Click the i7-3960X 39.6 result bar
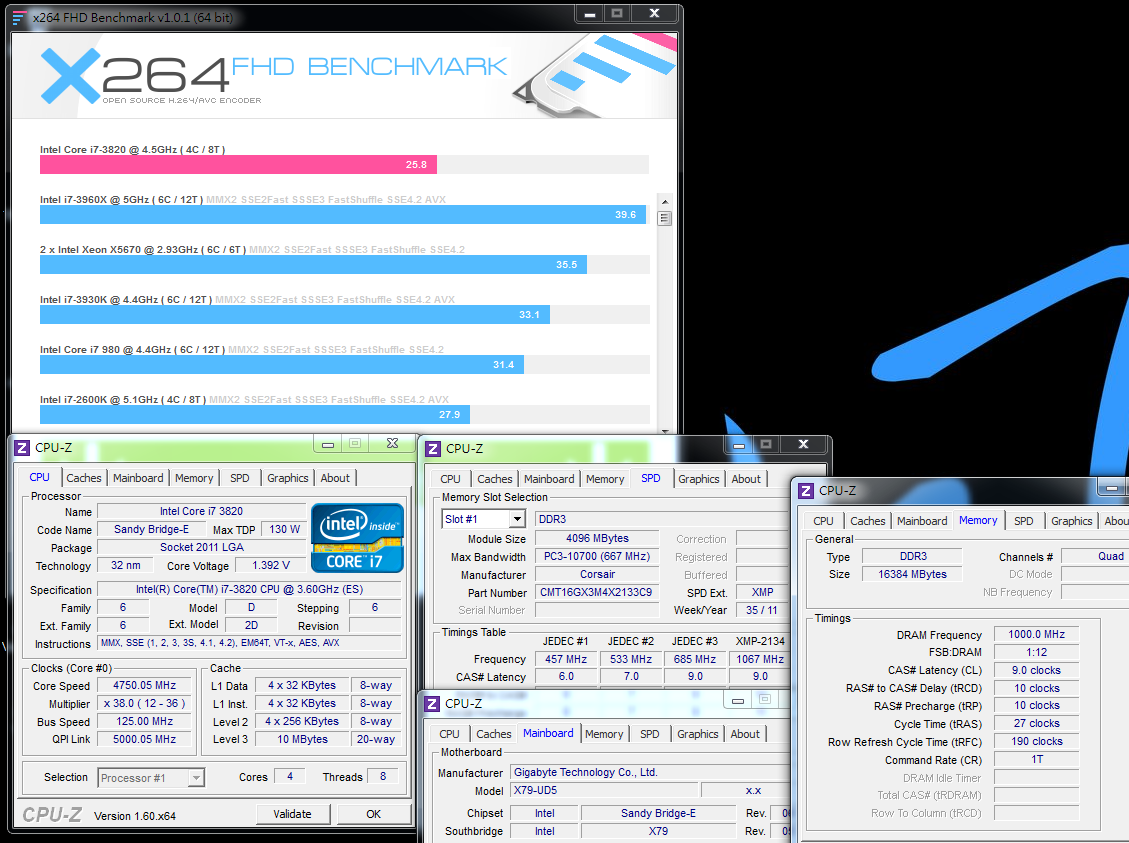This screenshot has height=843, width=1129. coord(343,215)
